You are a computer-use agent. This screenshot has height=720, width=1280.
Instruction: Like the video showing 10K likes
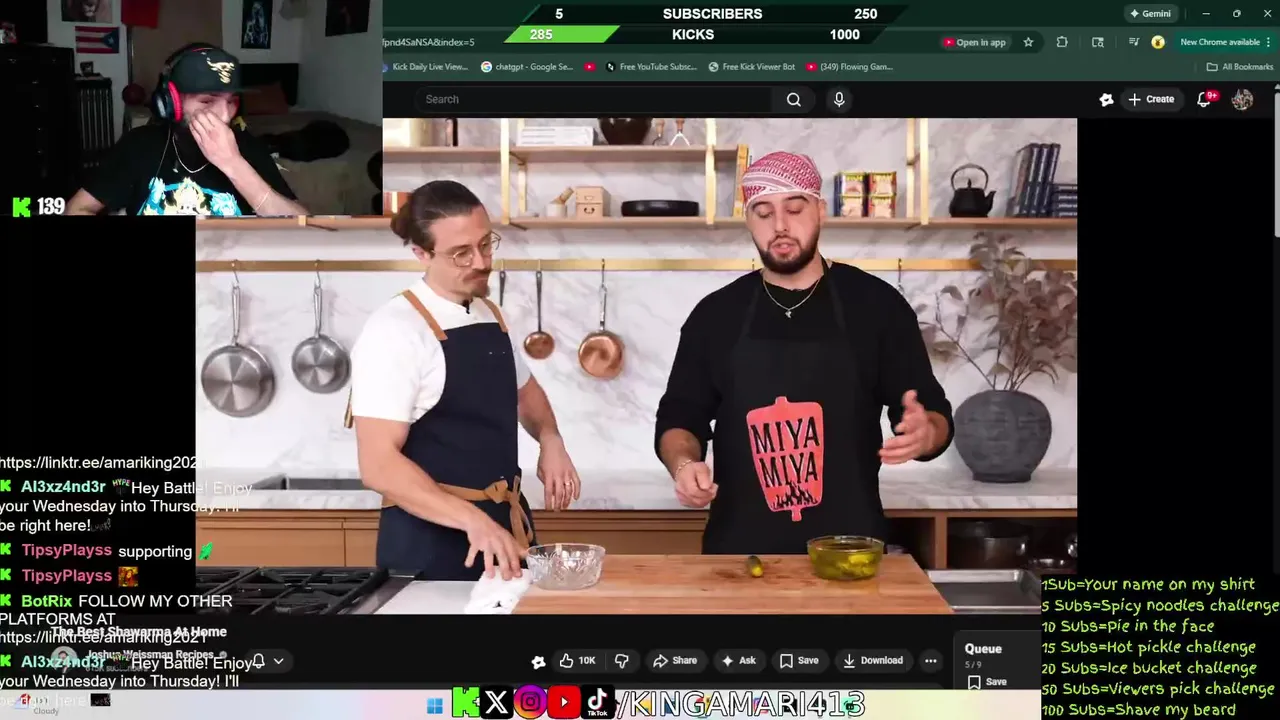[x=577, y=661]
